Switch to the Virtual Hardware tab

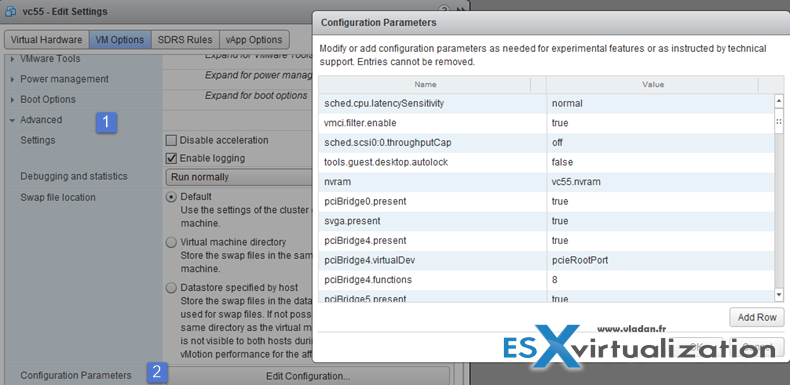click(46, 40)
